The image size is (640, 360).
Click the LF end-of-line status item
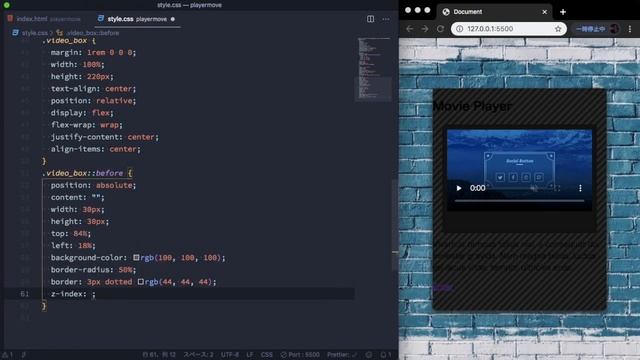tap(250, 355)
